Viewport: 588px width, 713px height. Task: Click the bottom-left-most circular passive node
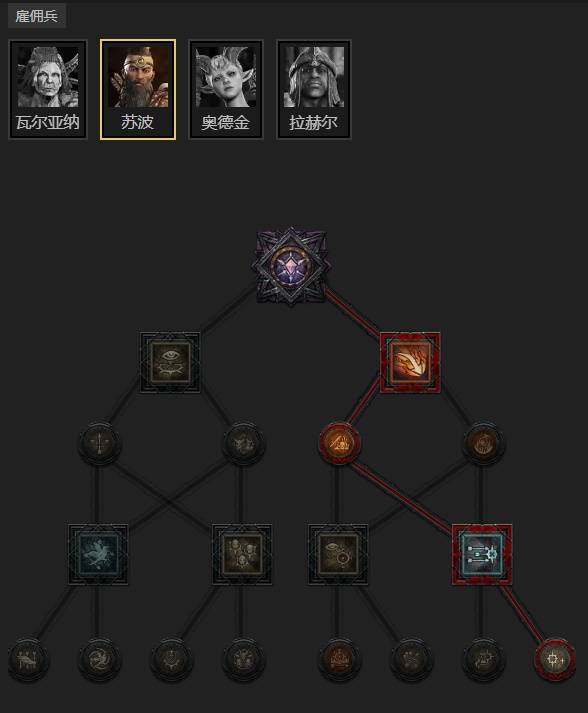(28, 659)
